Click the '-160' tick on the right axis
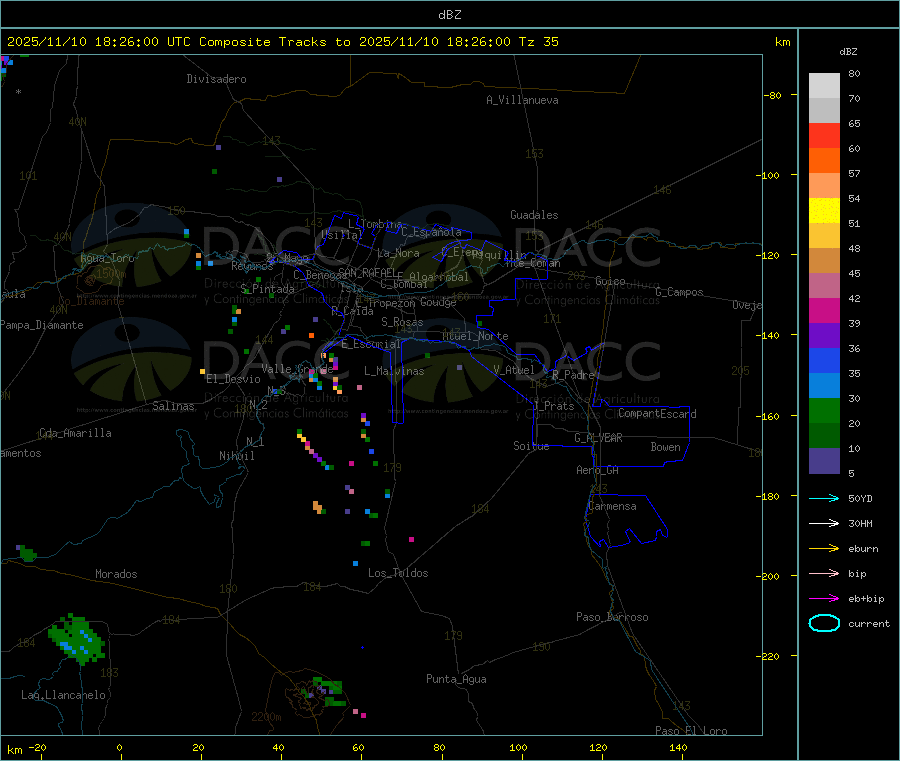The width and height of the screenshot is (900, 761). [x=769, y=416]
